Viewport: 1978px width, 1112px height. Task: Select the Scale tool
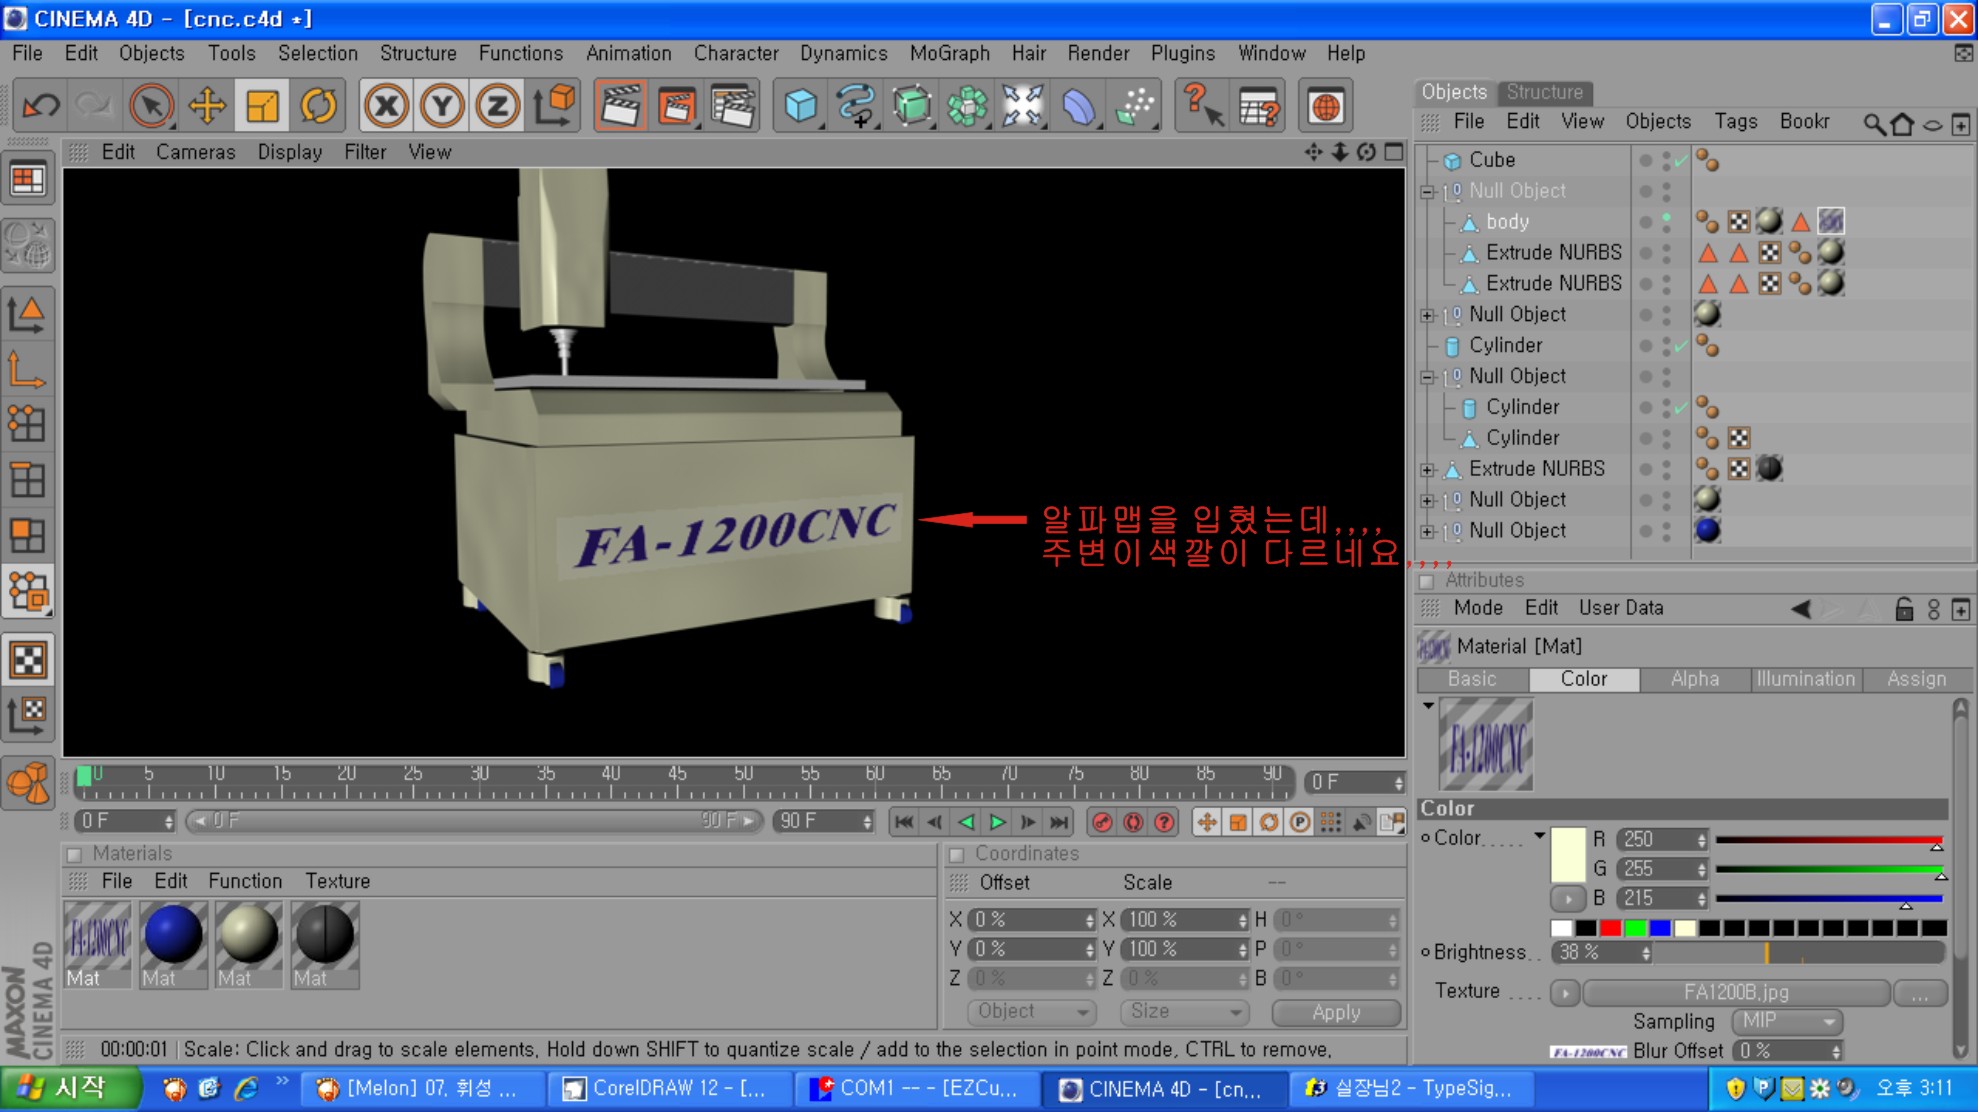(x=262, y=106)
